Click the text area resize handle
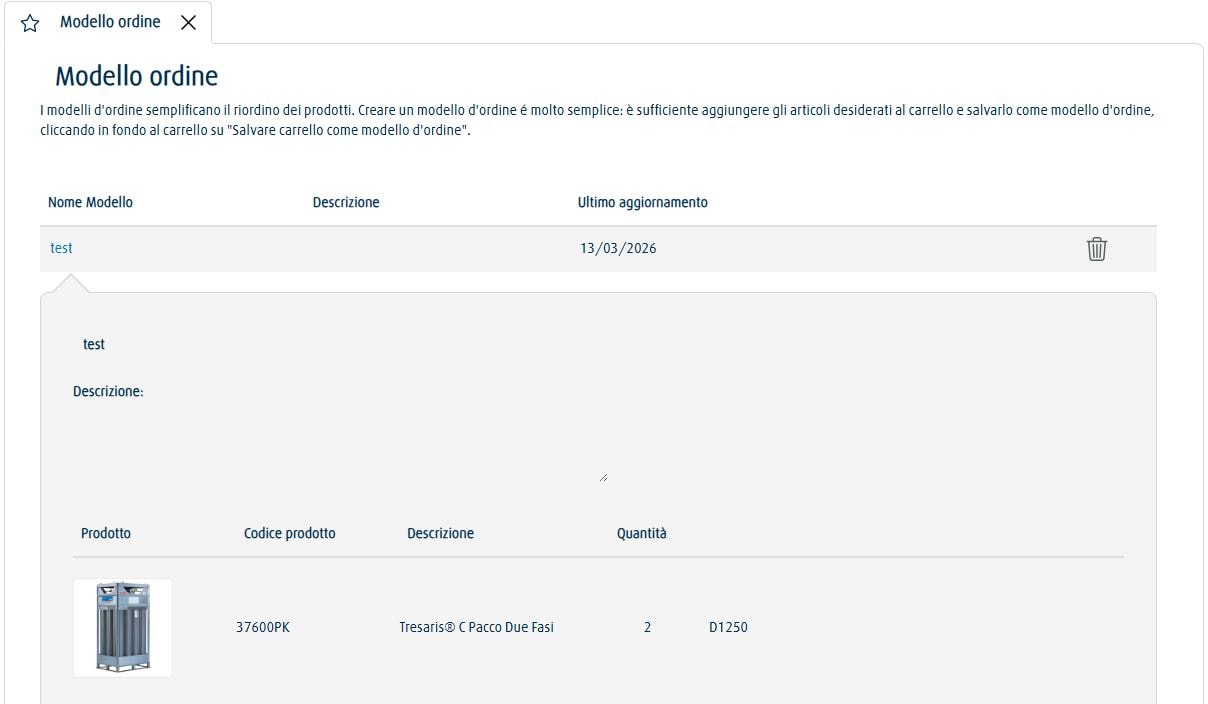 tap(603, 478)
